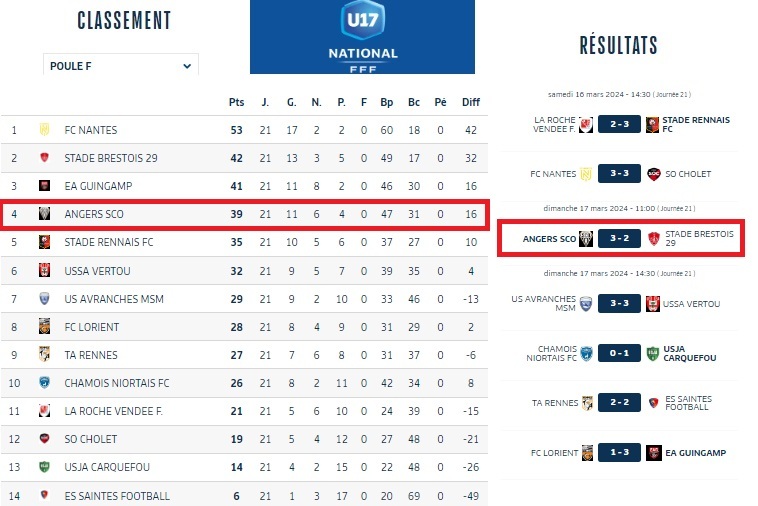Click the EA Guingamp crest in standings
The image size is (758, 506).
point(44,186)
